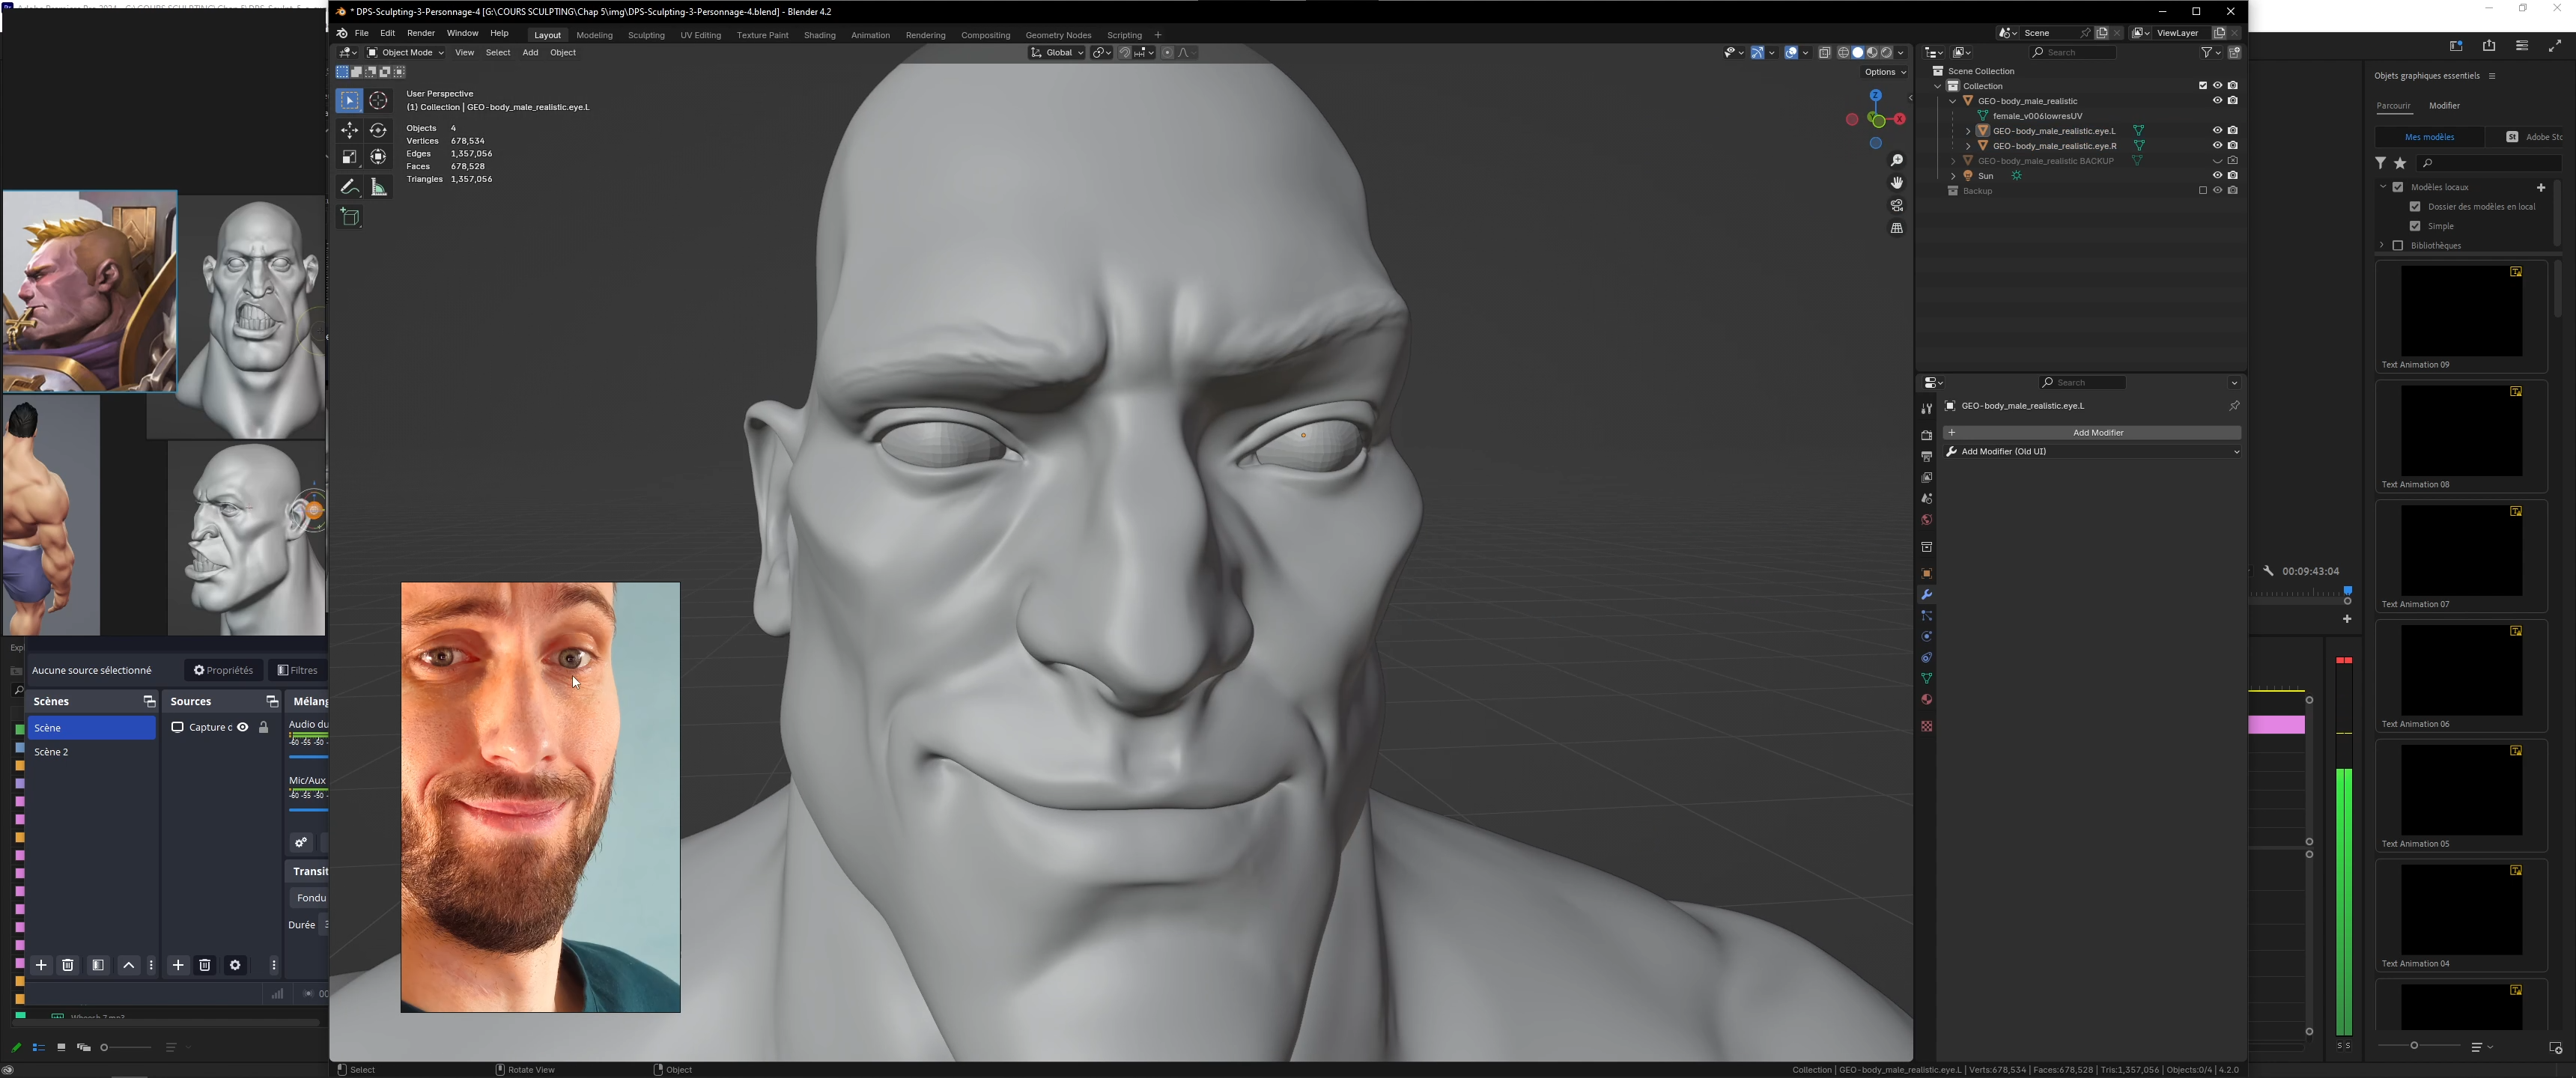Expand GEO-body_male_realistic.eye.L tree item
The image size is (2576, 1078).
tap(1967, 131)
